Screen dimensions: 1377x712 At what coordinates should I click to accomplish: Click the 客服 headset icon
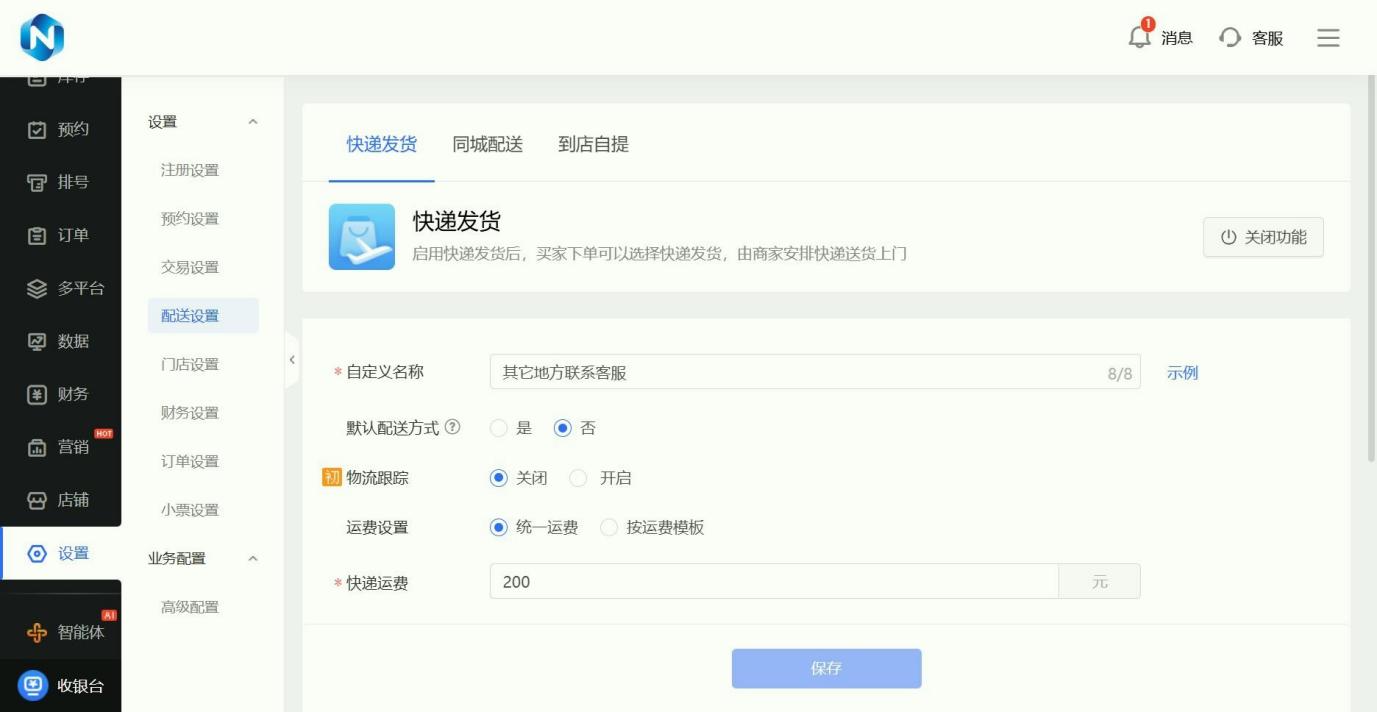point(1230,38)
